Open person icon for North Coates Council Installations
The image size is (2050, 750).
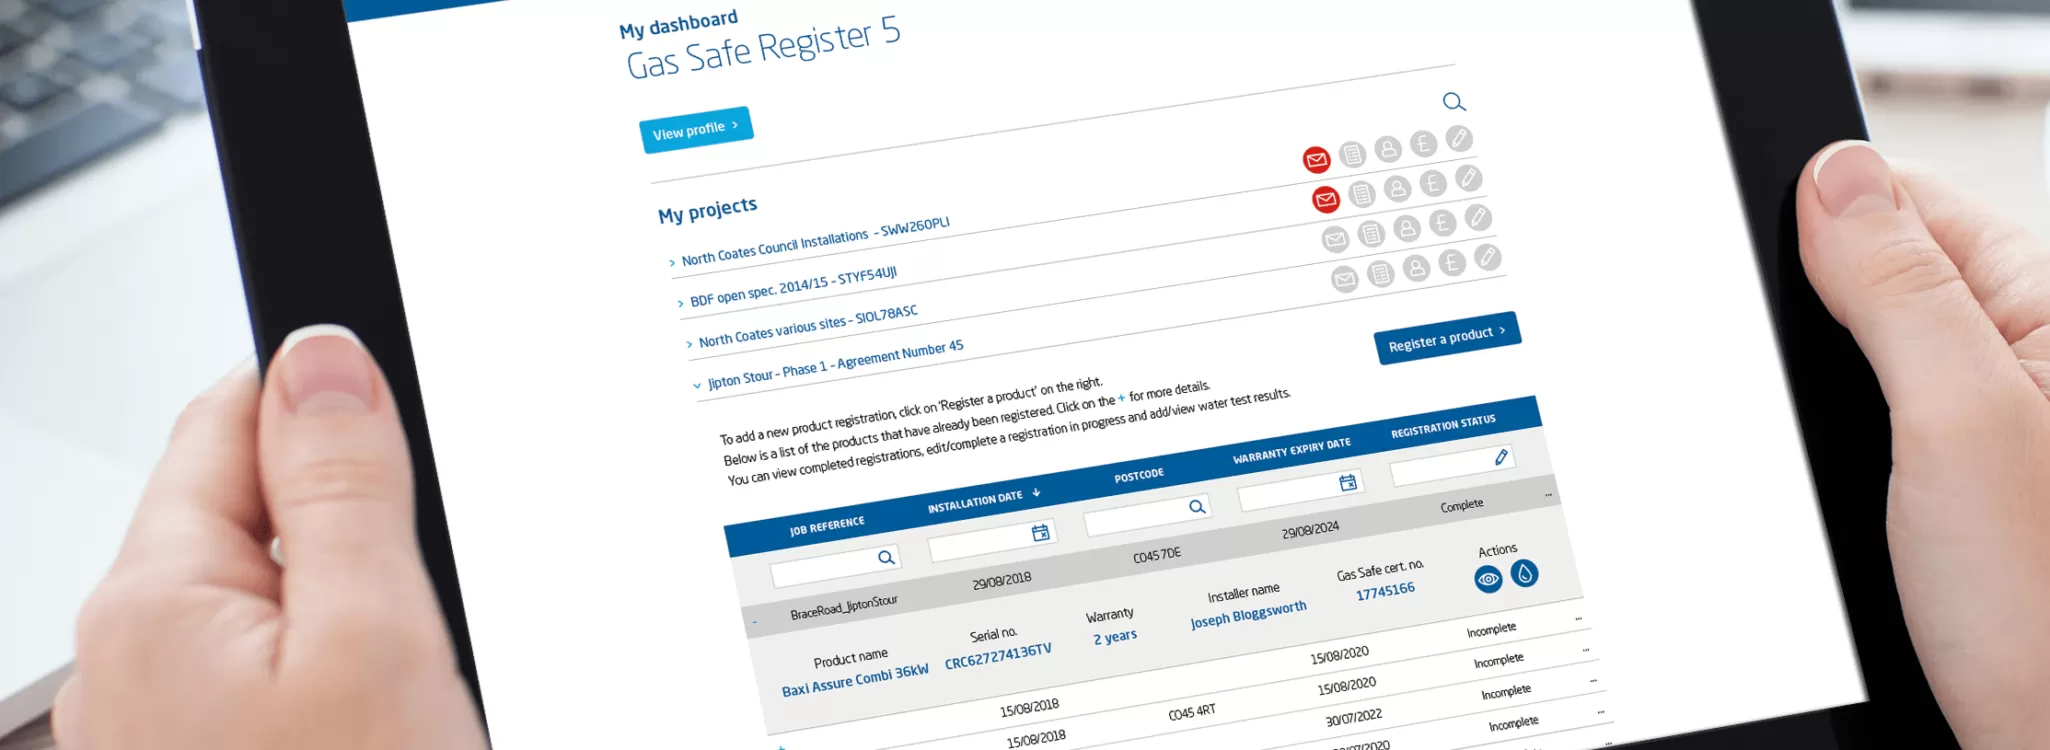pos(1388,149)
